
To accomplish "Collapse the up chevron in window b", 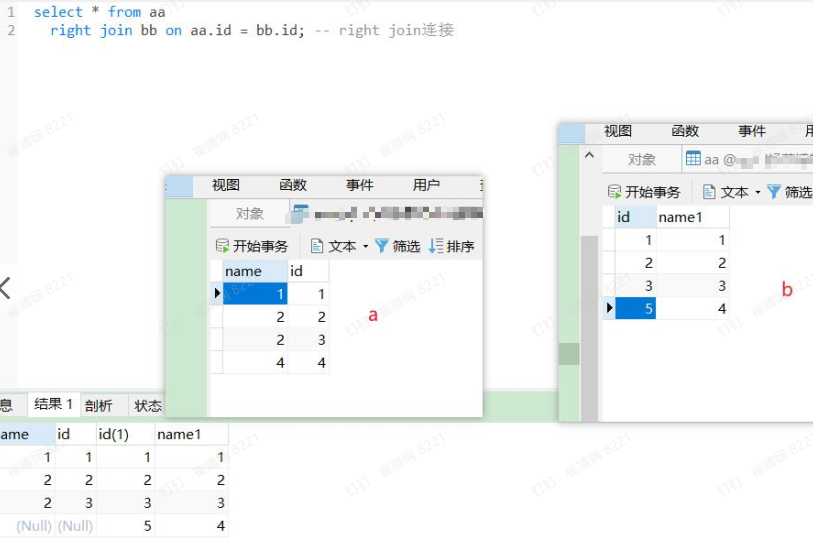I will point(590,155).
